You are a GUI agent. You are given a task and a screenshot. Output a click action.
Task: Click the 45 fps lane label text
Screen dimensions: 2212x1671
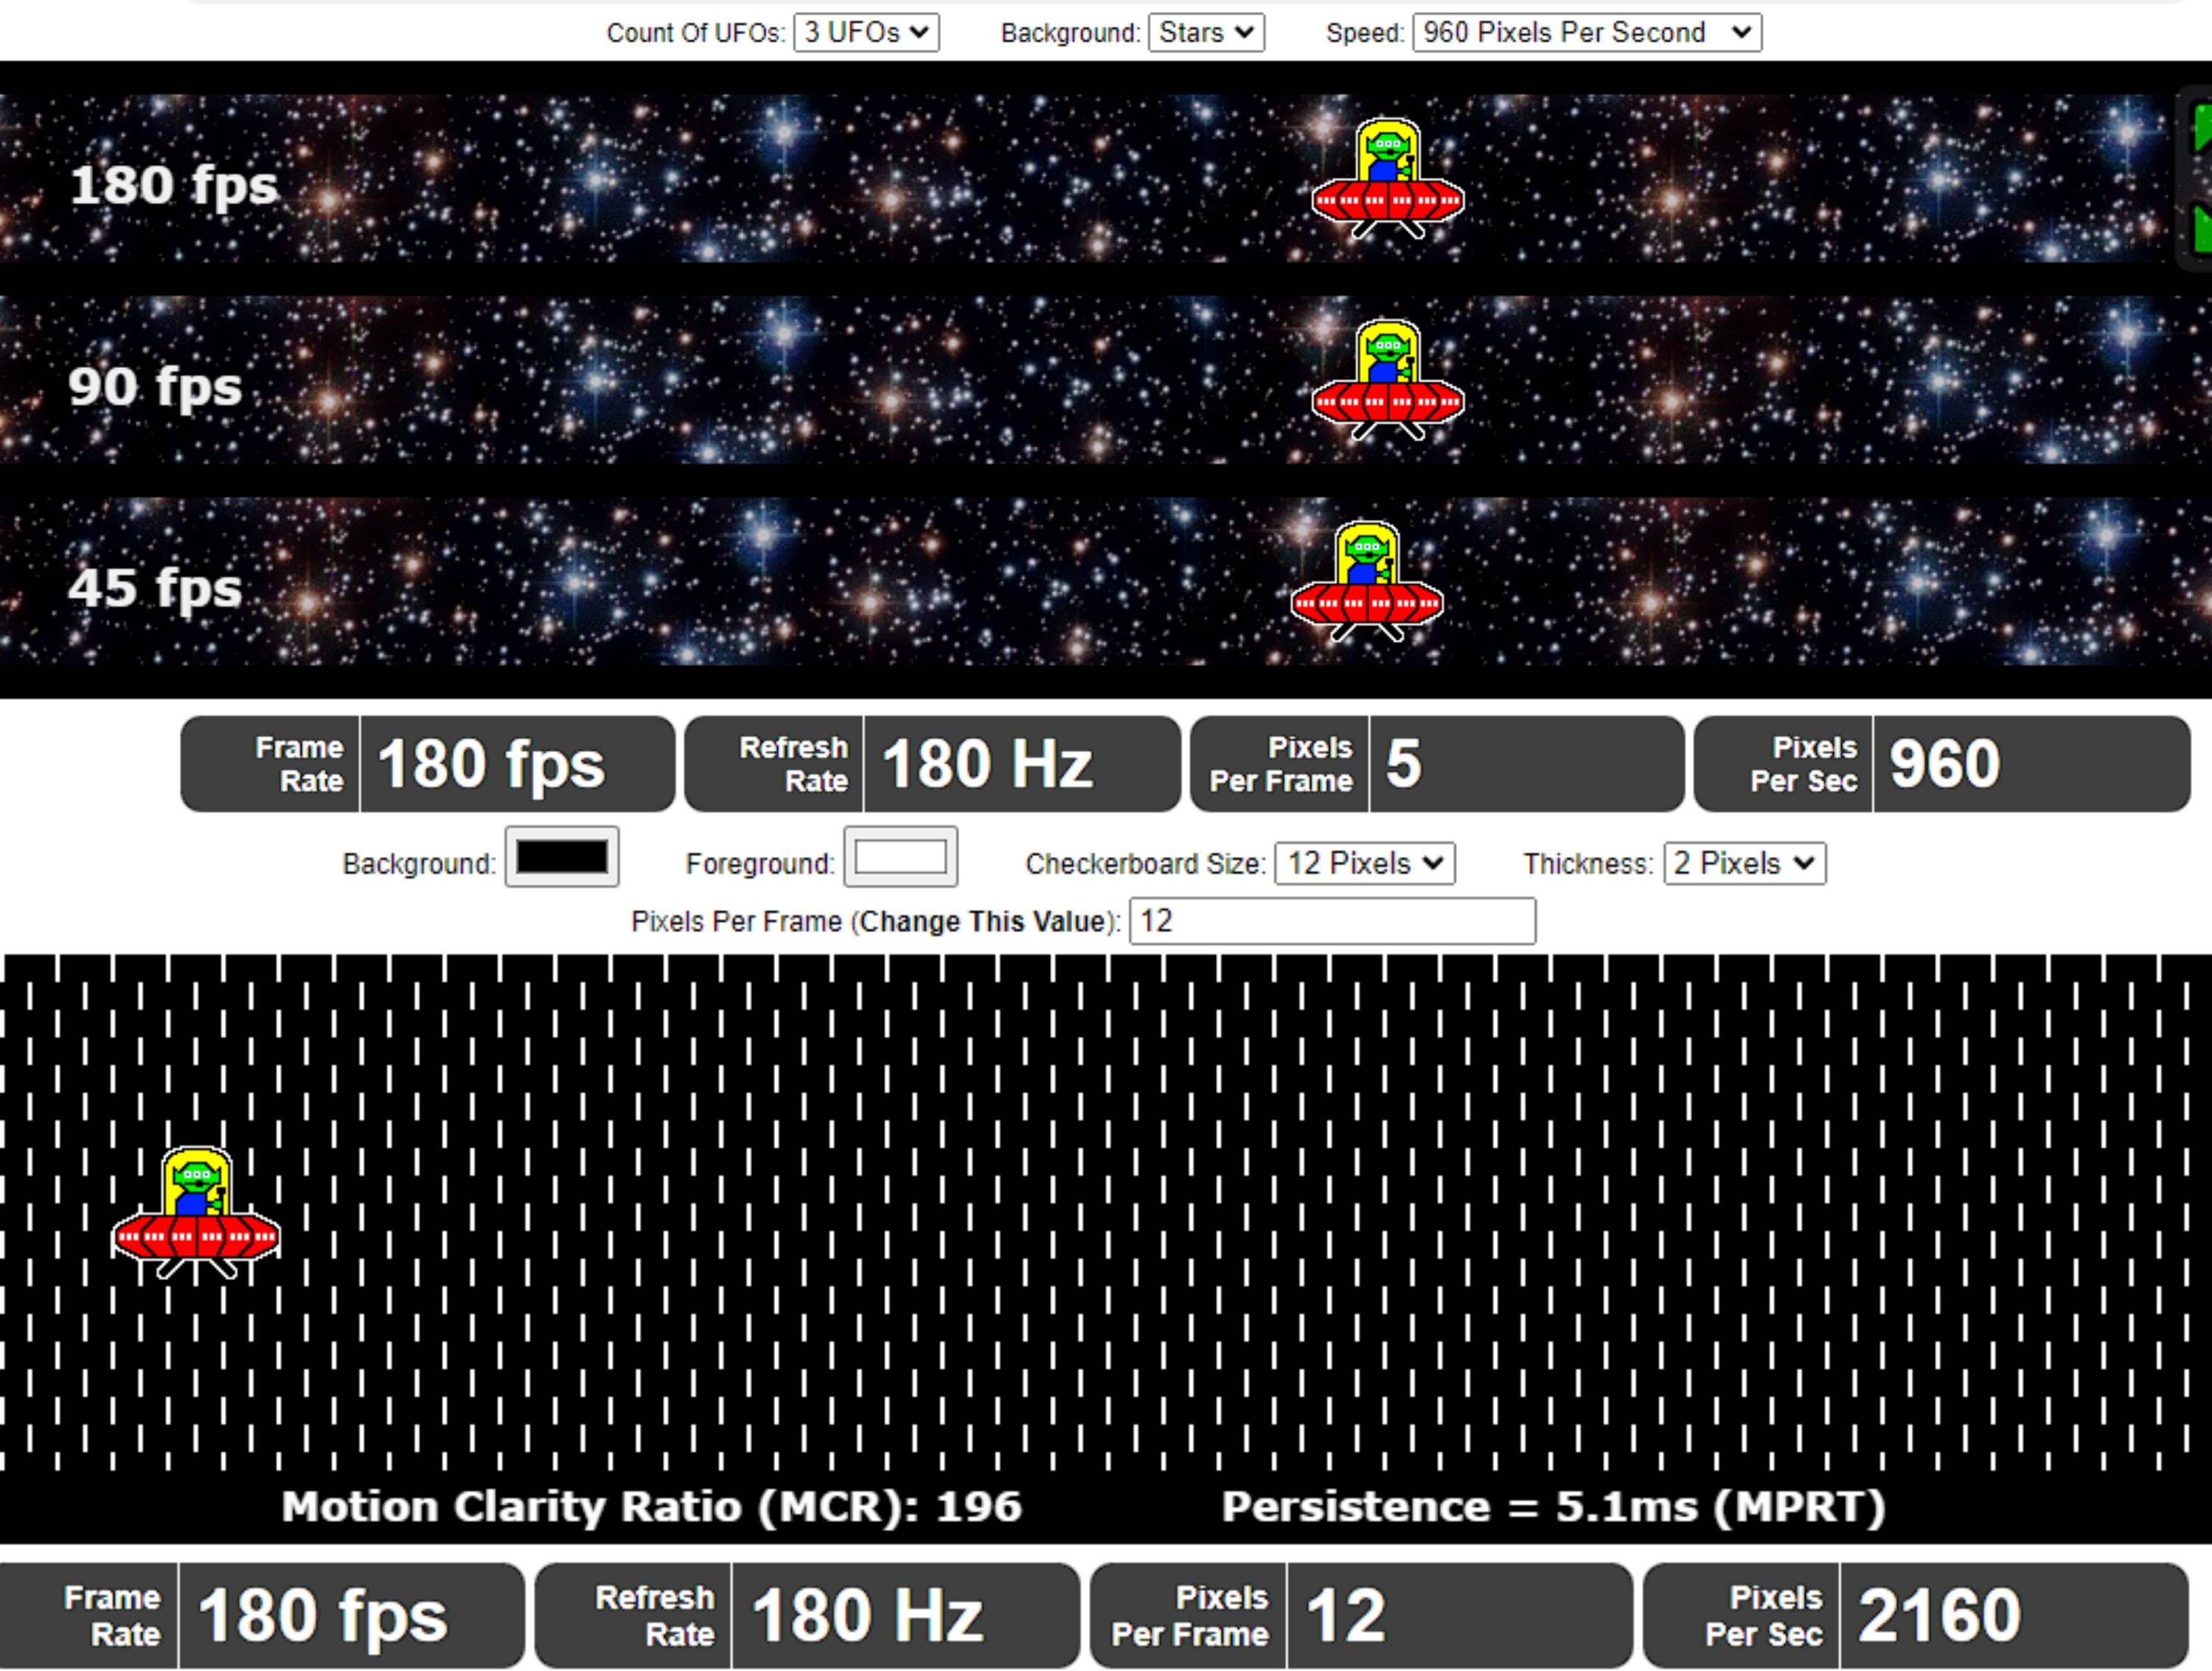point(155,588)
